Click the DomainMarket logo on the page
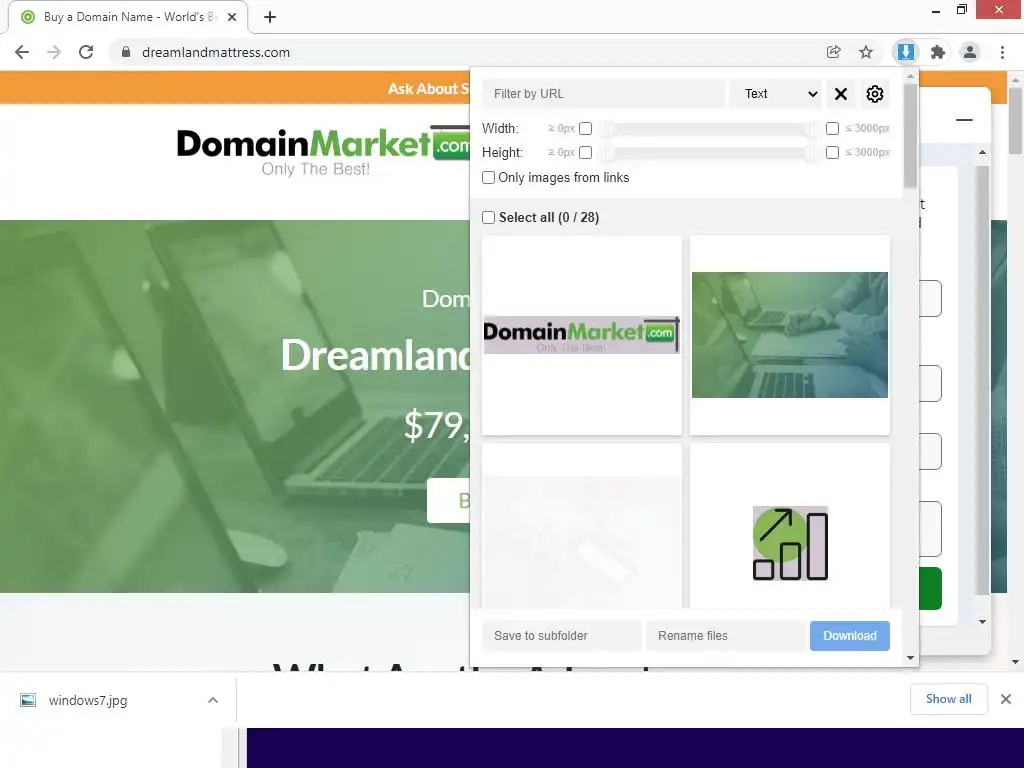1024x768 pixels. pyautogui.click(x=323, y=150)
